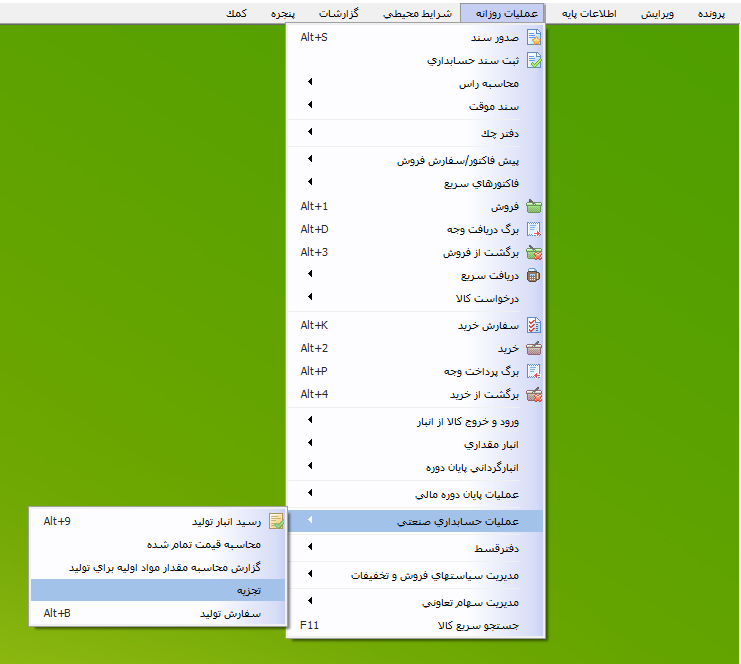741x664 pixels.
Task: Expand the محاسبه راس submenu arrow
Action: point(309,83)
